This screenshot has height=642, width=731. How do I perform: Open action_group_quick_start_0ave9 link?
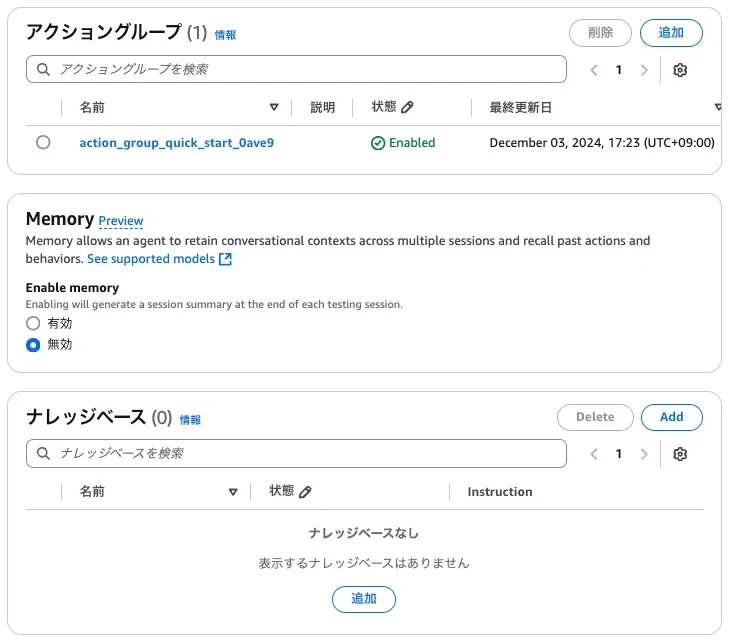coord(177,143)
